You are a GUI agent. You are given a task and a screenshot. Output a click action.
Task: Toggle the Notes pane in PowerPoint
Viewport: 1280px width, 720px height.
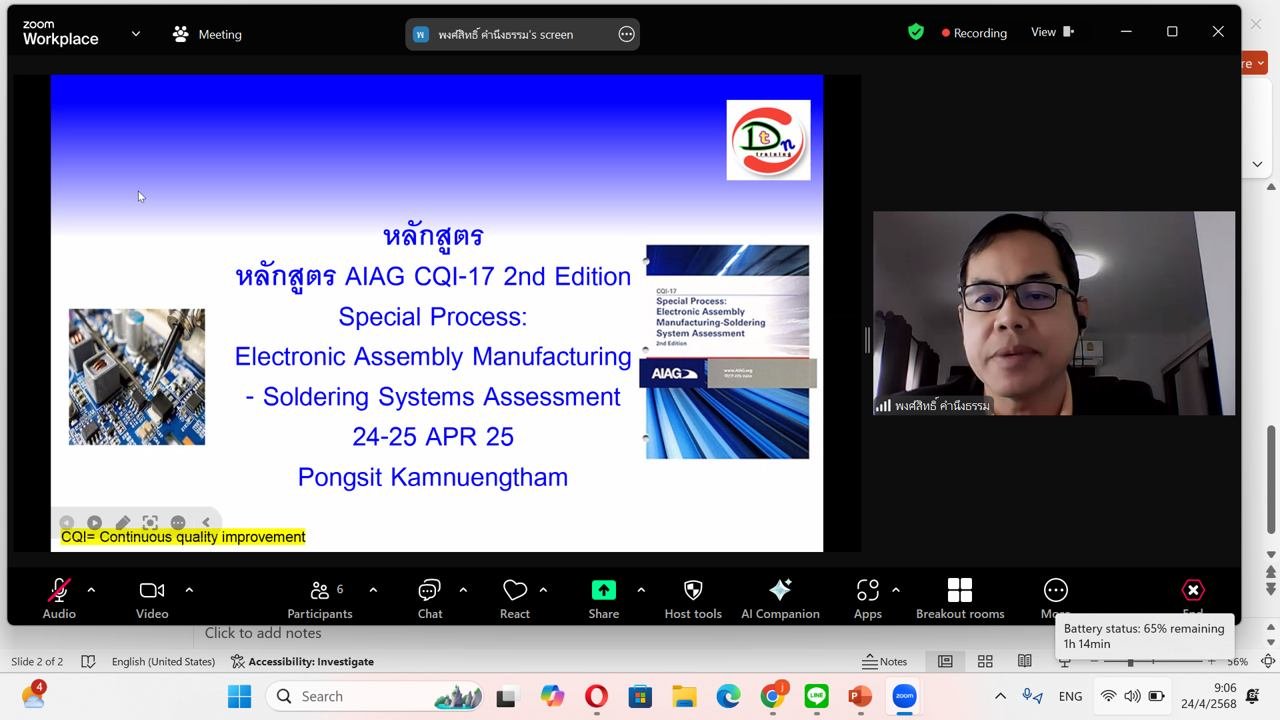point(885,661)
